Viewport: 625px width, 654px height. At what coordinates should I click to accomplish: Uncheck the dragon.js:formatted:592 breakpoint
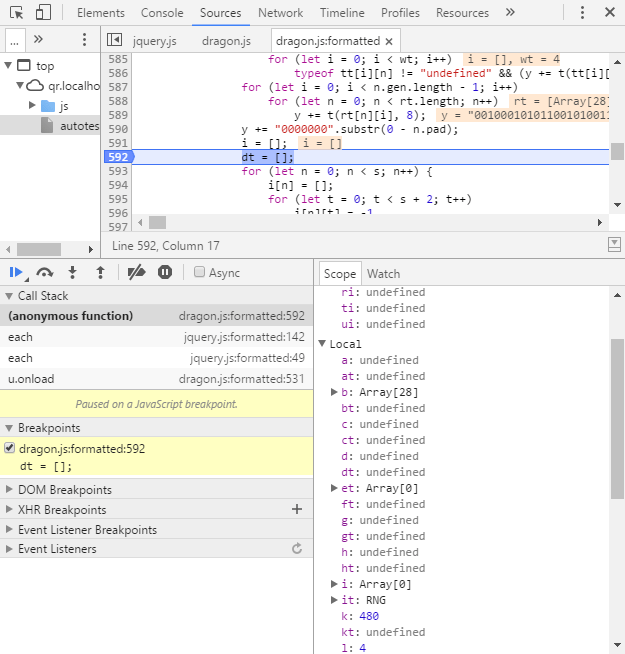click(x=10, y=449)
